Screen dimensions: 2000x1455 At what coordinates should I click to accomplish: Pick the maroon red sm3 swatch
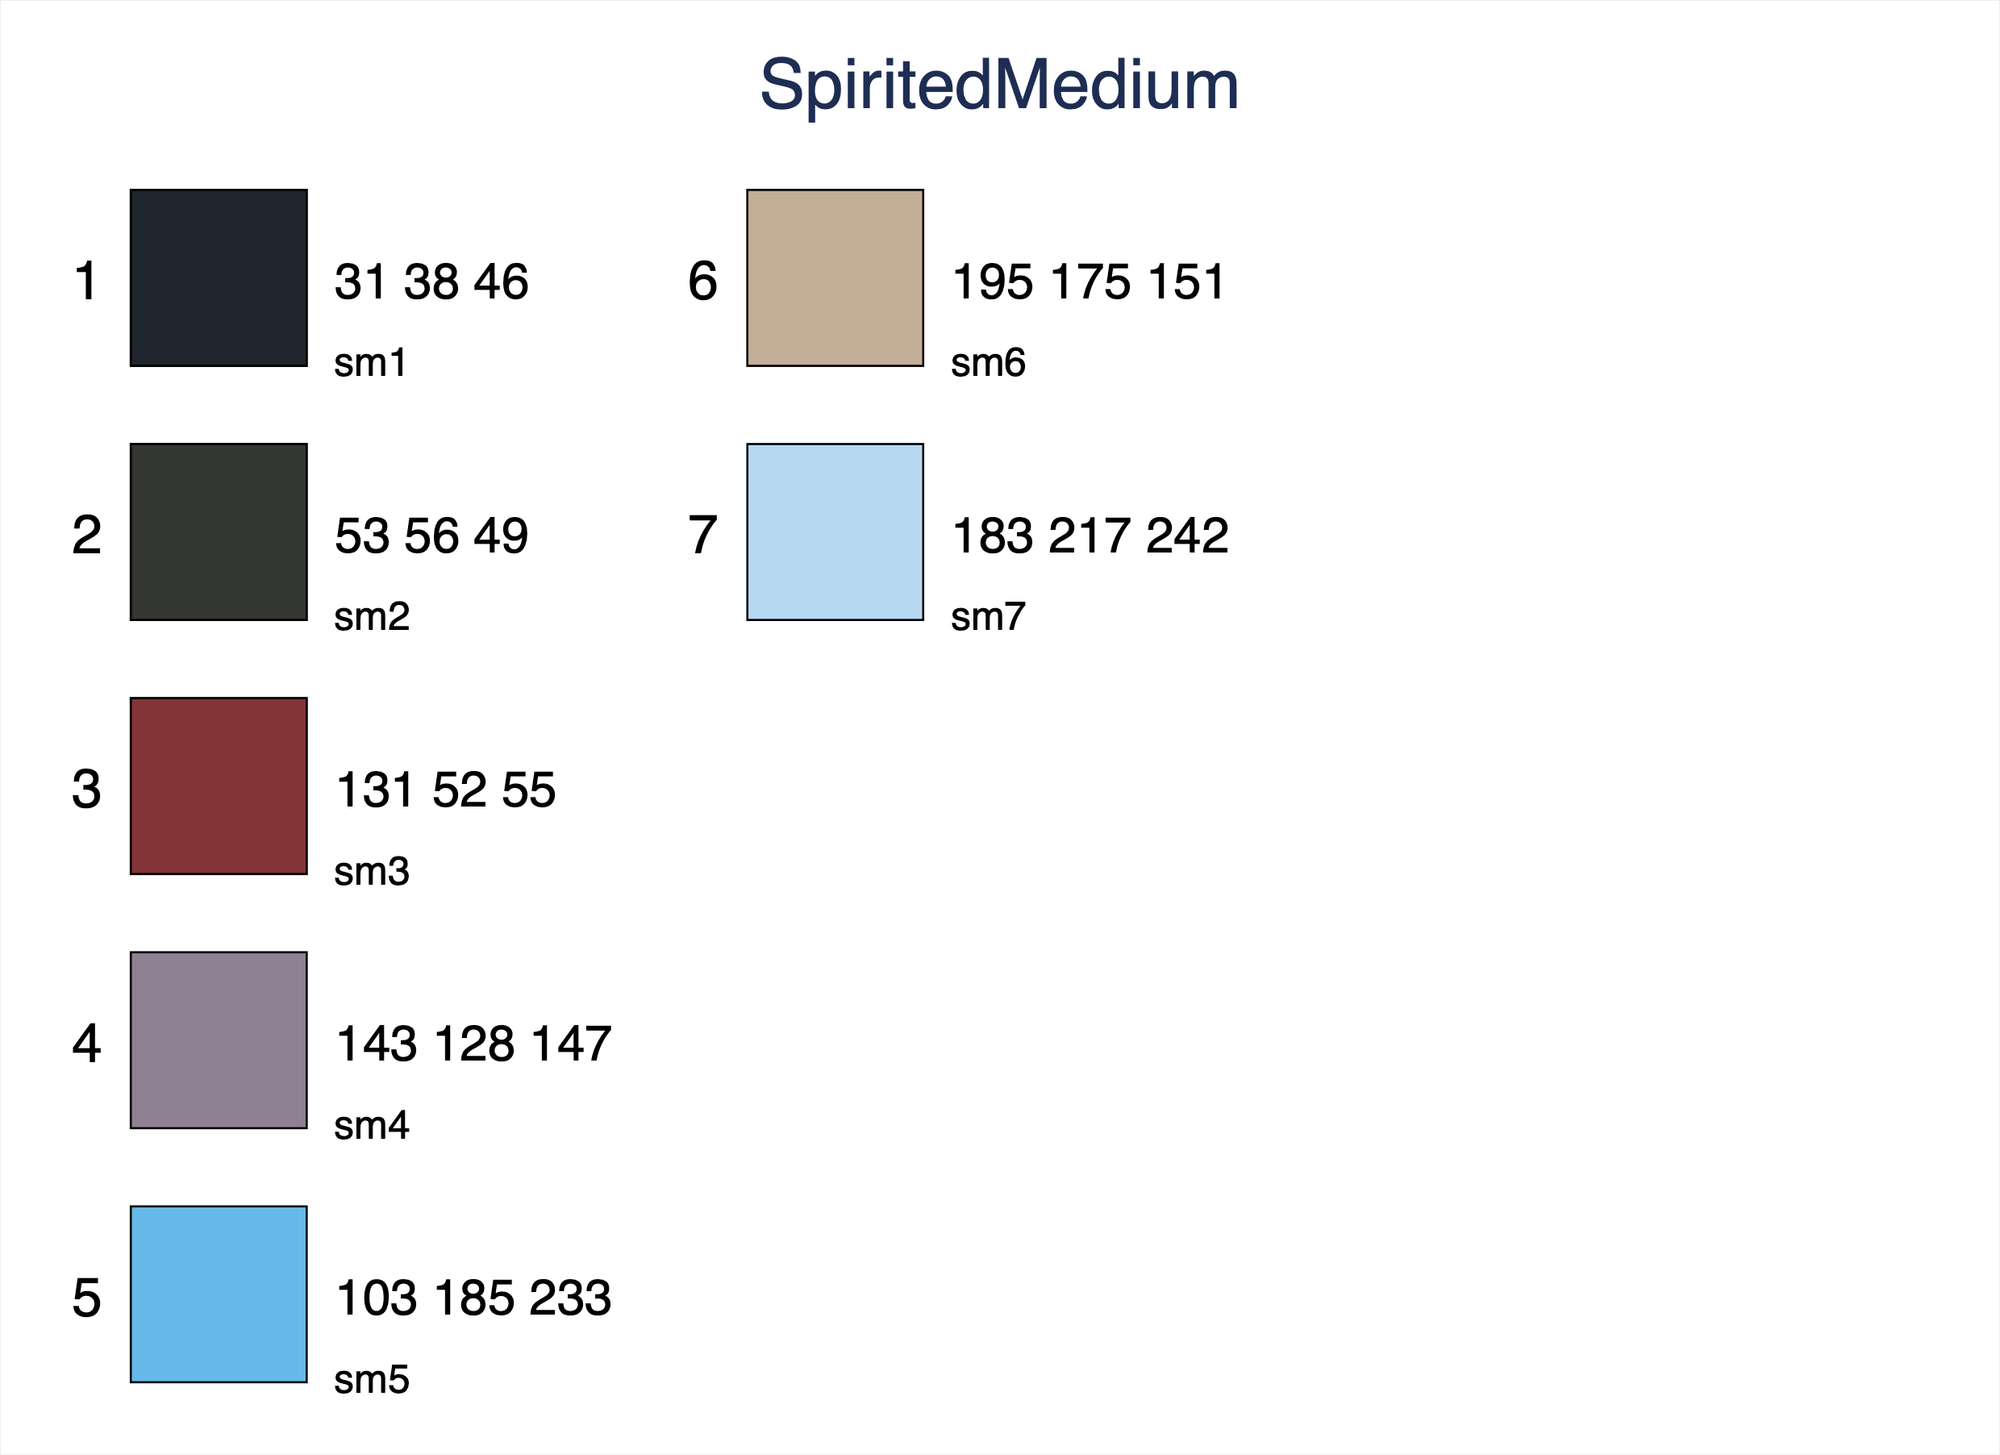tap(218, 786)
